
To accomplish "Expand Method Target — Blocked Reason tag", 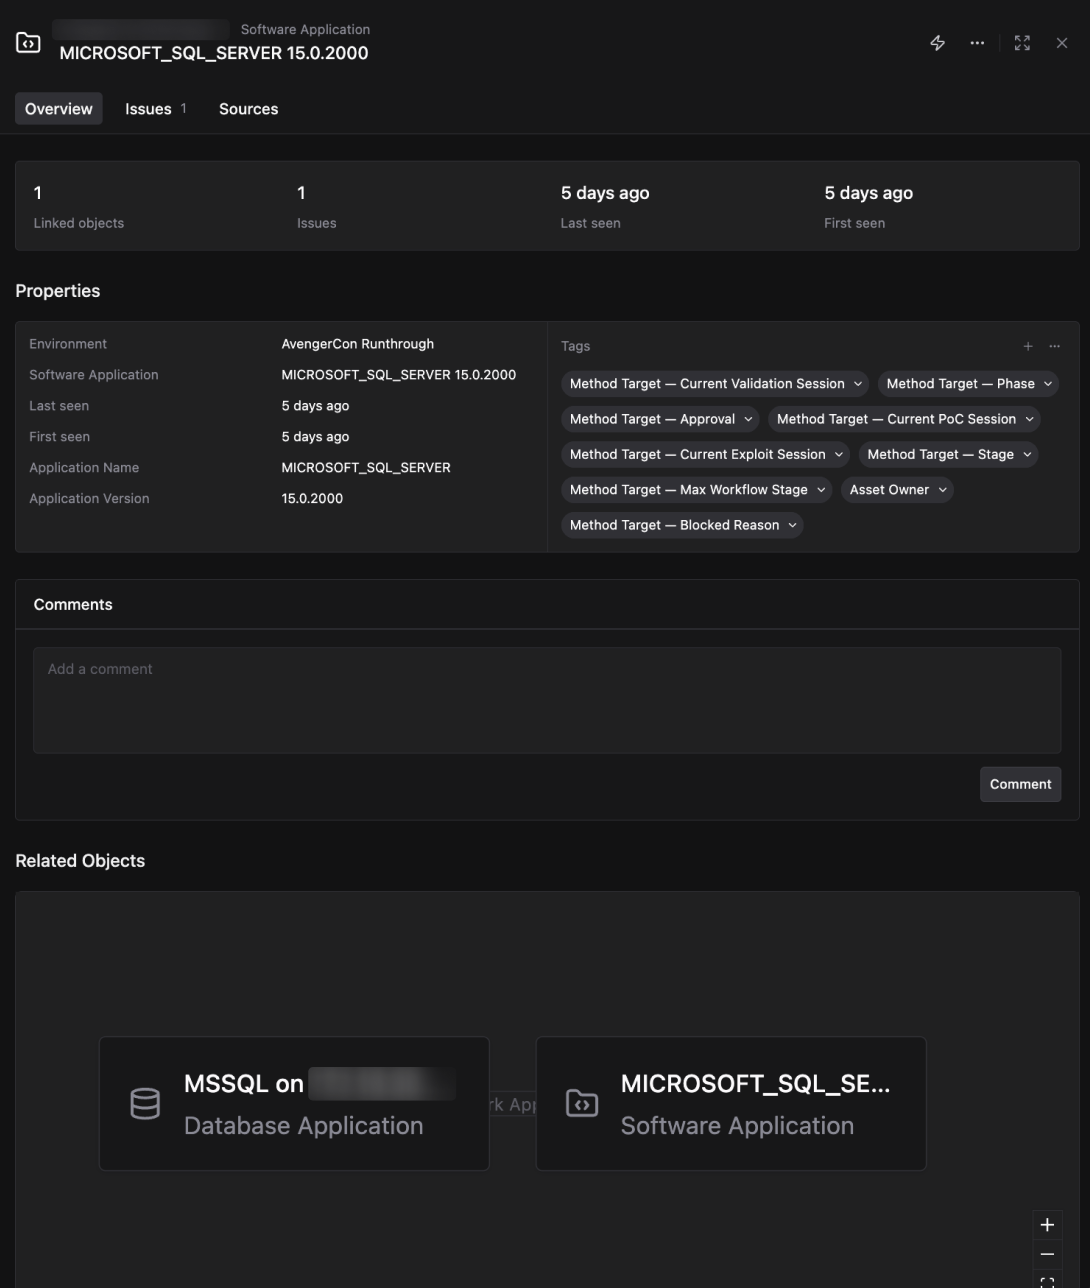I will coord(682,525).
